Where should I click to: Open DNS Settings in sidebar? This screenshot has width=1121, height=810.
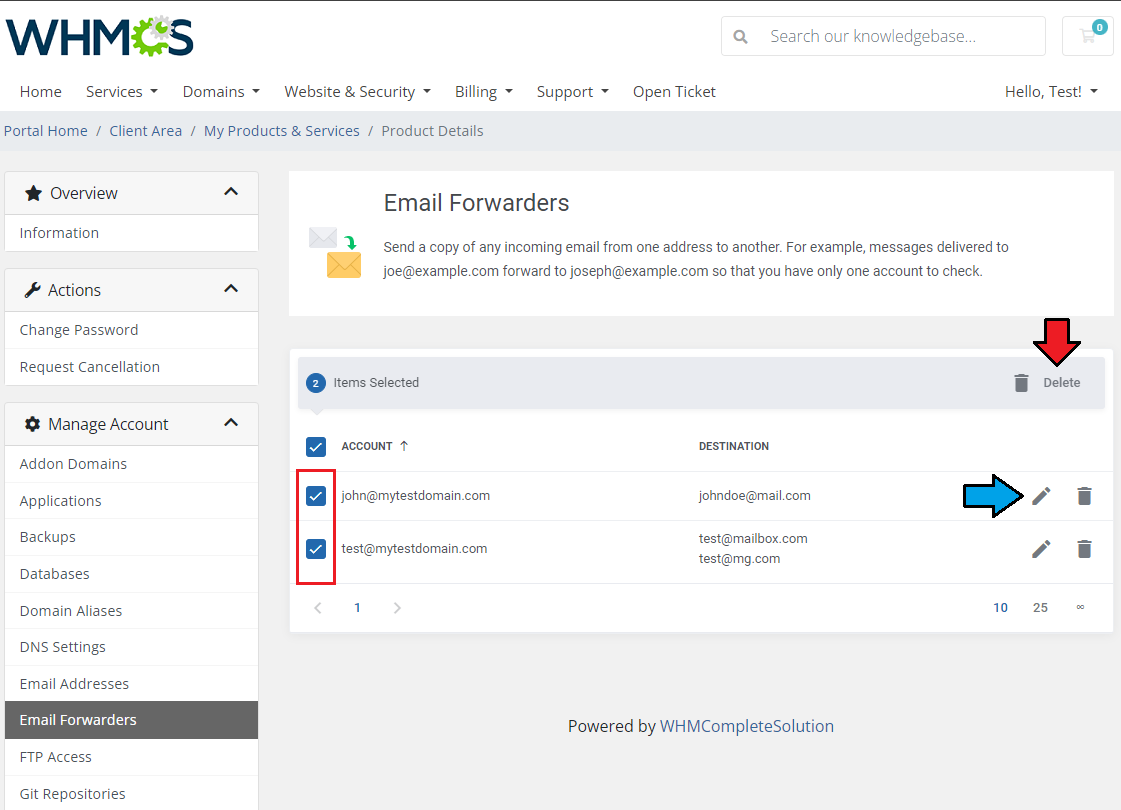(x=132, y=647)
